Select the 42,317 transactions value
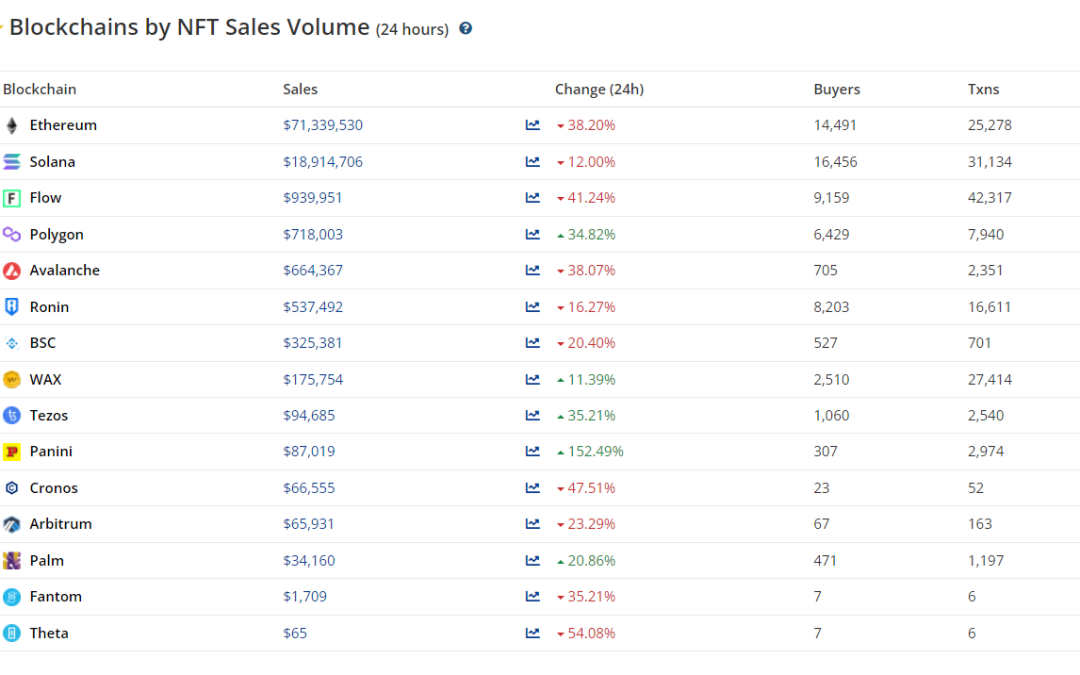 click(x=990, y=198)
